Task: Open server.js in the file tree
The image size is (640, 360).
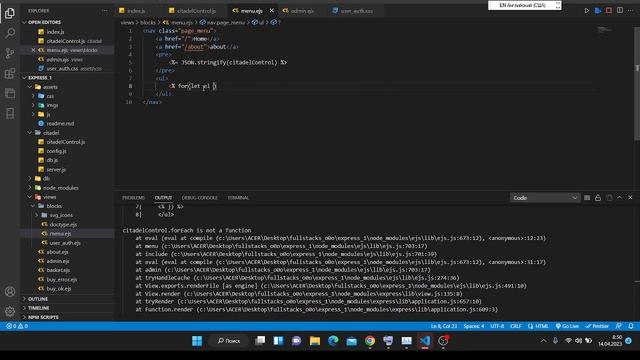Action: [x=56, y=169]
